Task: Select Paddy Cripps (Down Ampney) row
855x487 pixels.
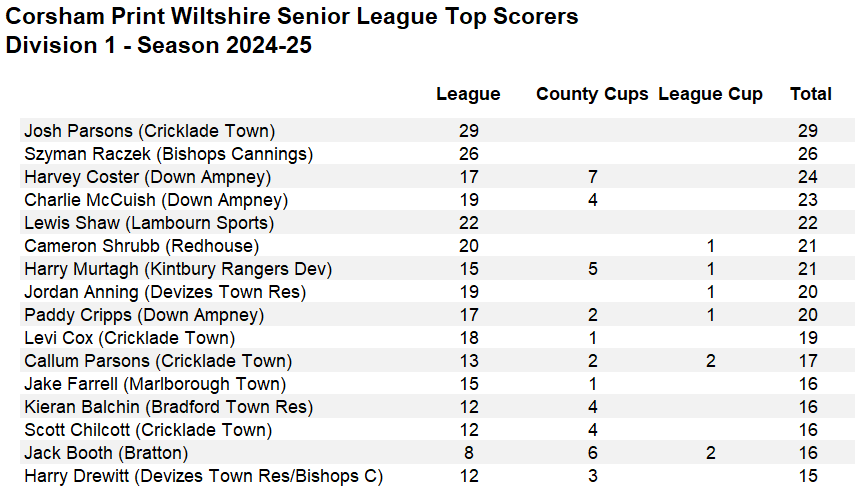Action: (437, 315)
